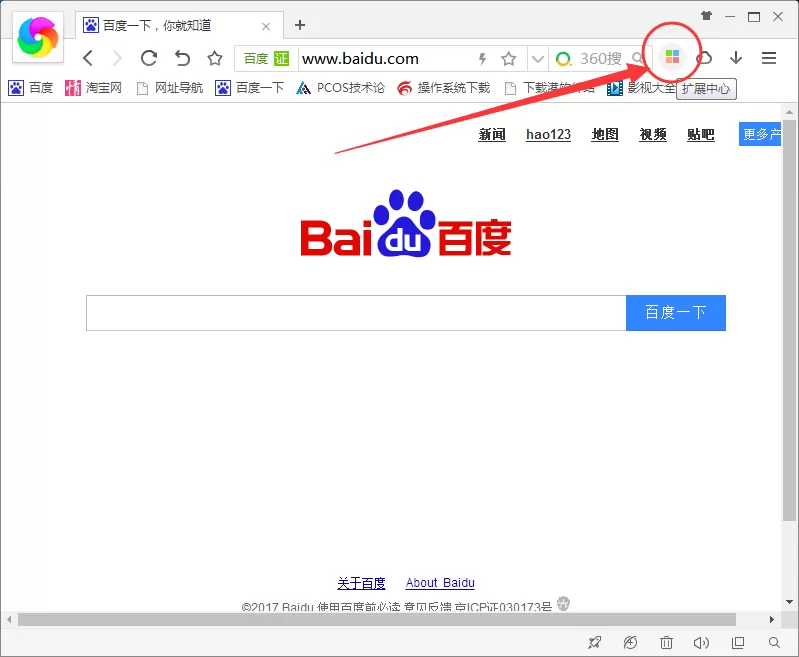Open the extension center colored grid icon

(x=672, y=57)
